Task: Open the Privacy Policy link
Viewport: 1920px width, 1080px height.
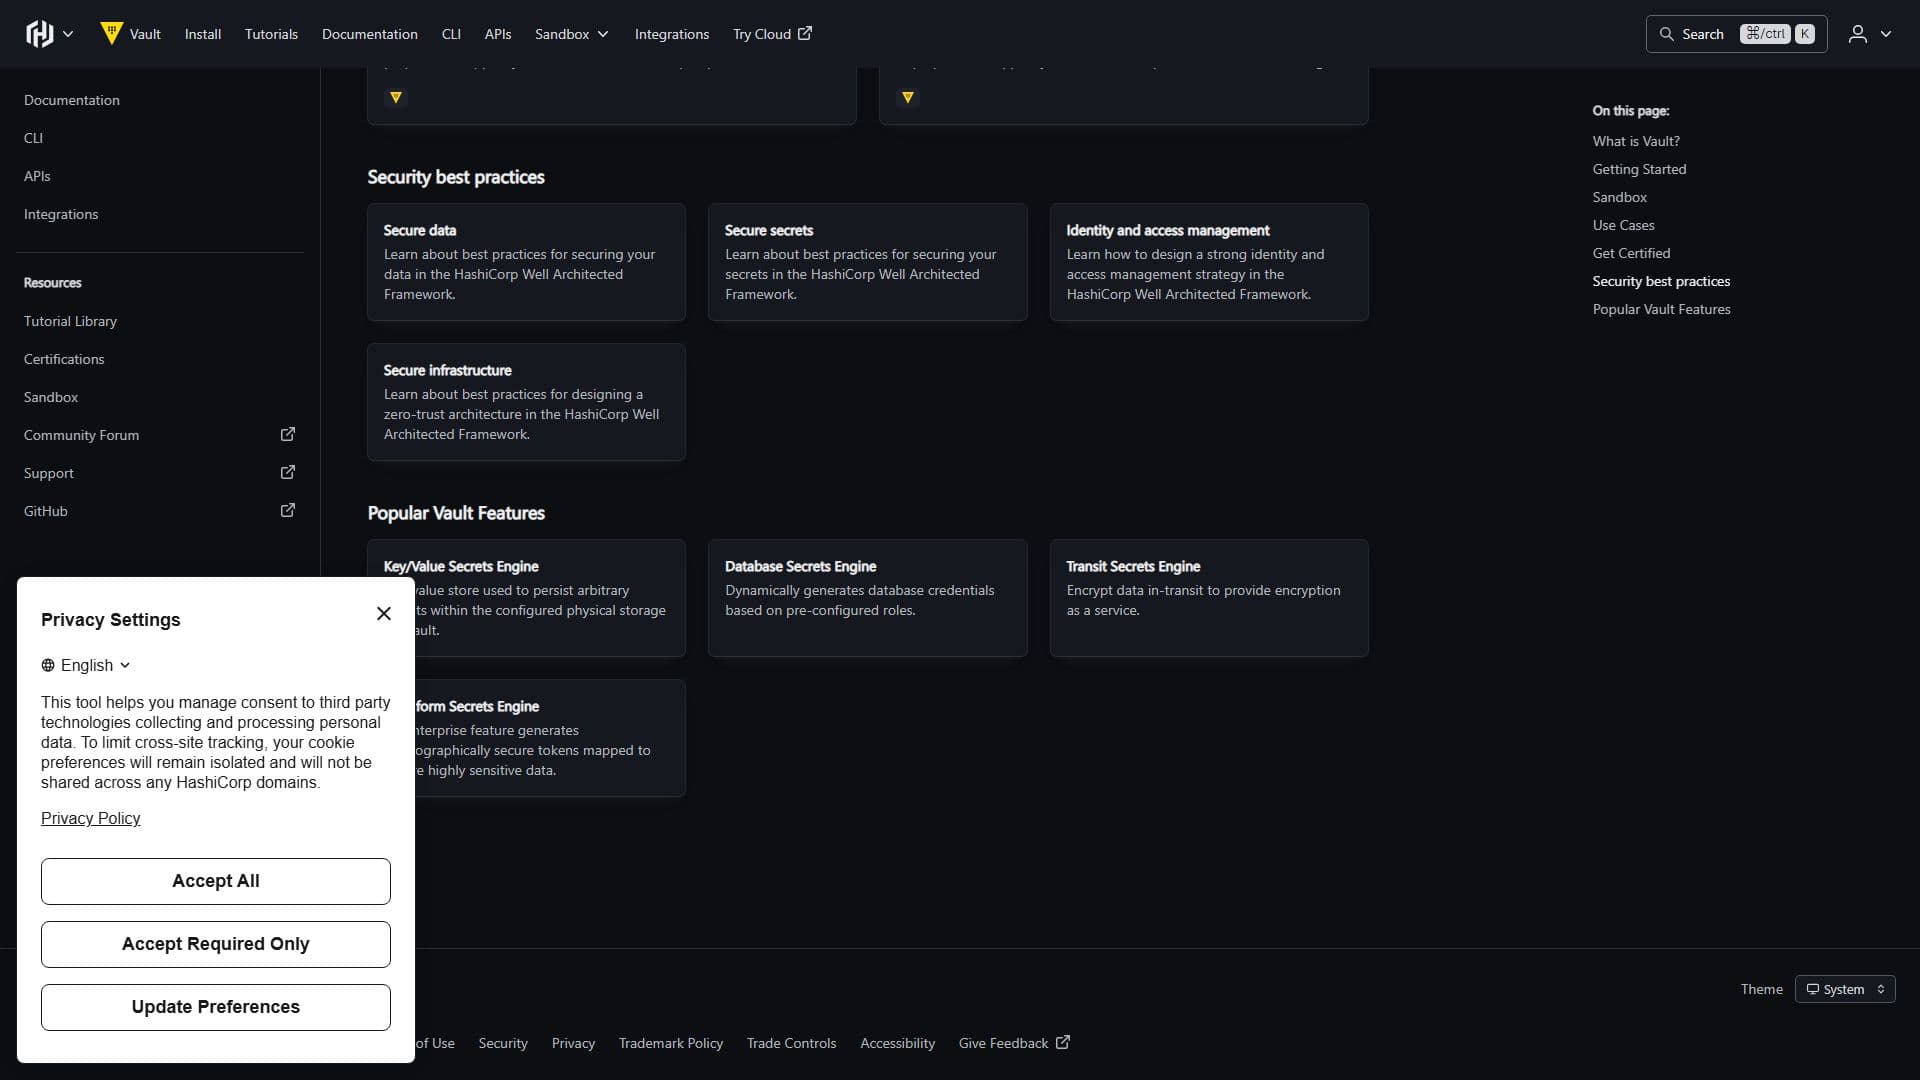Action: point(90,818)
